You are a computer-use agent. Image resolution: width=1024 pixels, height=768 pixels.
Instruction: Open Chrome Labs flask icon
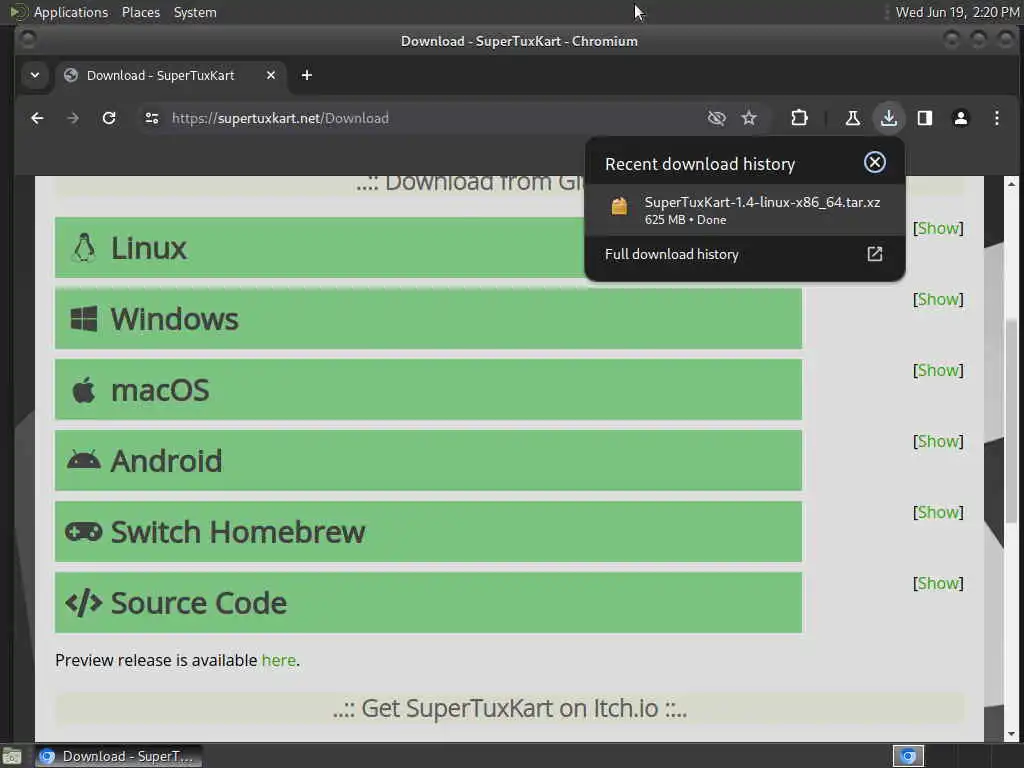click(852, 118)
